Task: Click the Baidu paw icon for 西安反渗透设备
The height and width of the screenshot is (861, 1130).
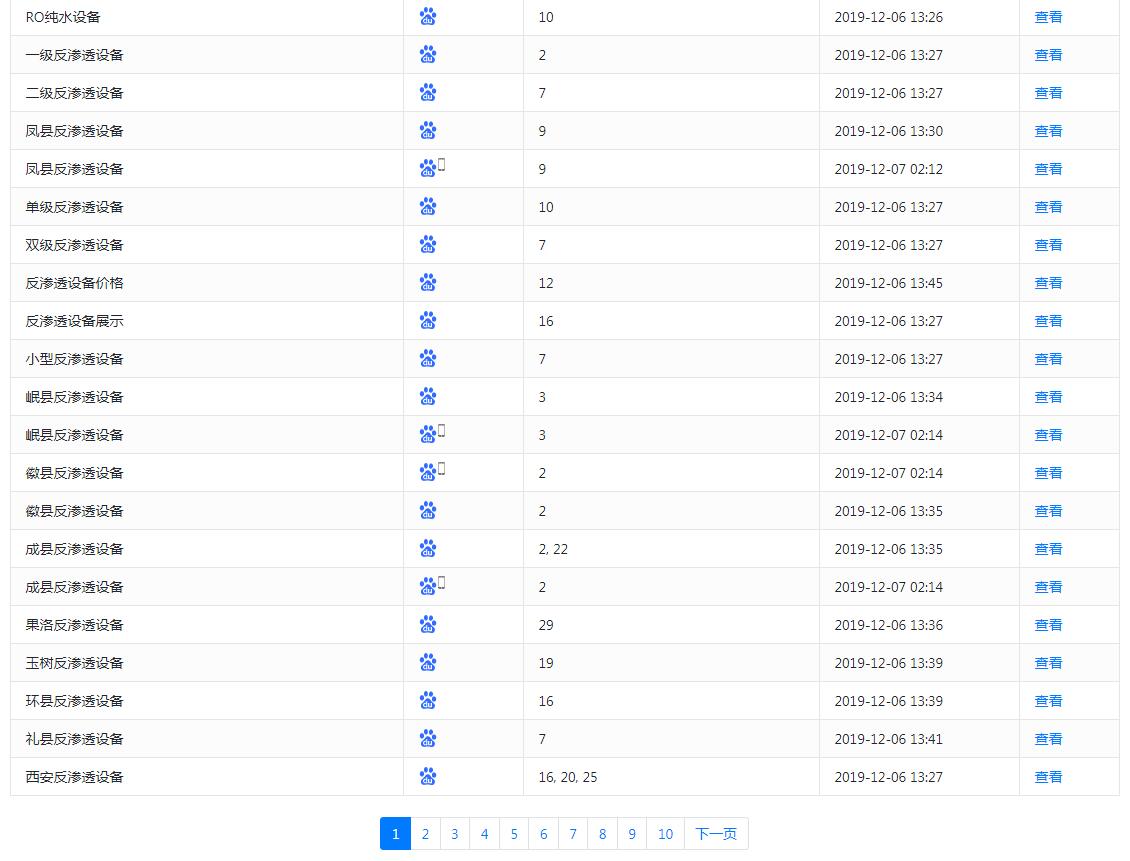Action: (x=428, y=777)
